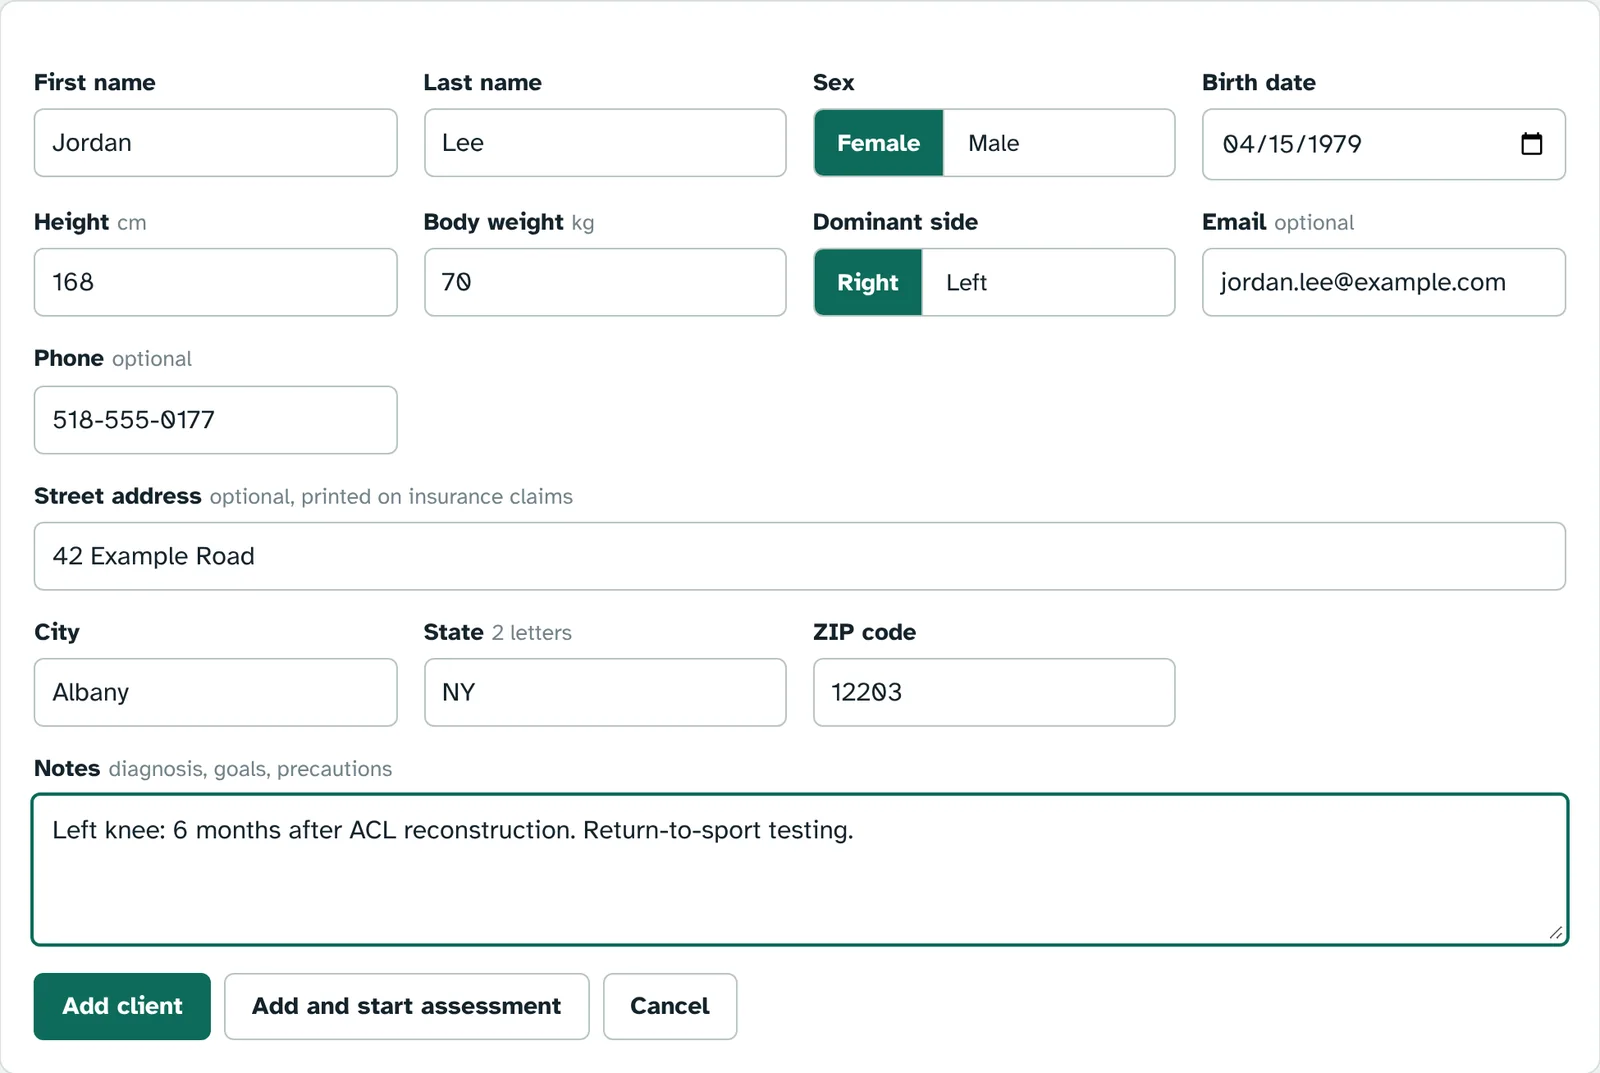Click the Sex label
Screen dimensions: 1600x1073
click(x=834, y=83)
